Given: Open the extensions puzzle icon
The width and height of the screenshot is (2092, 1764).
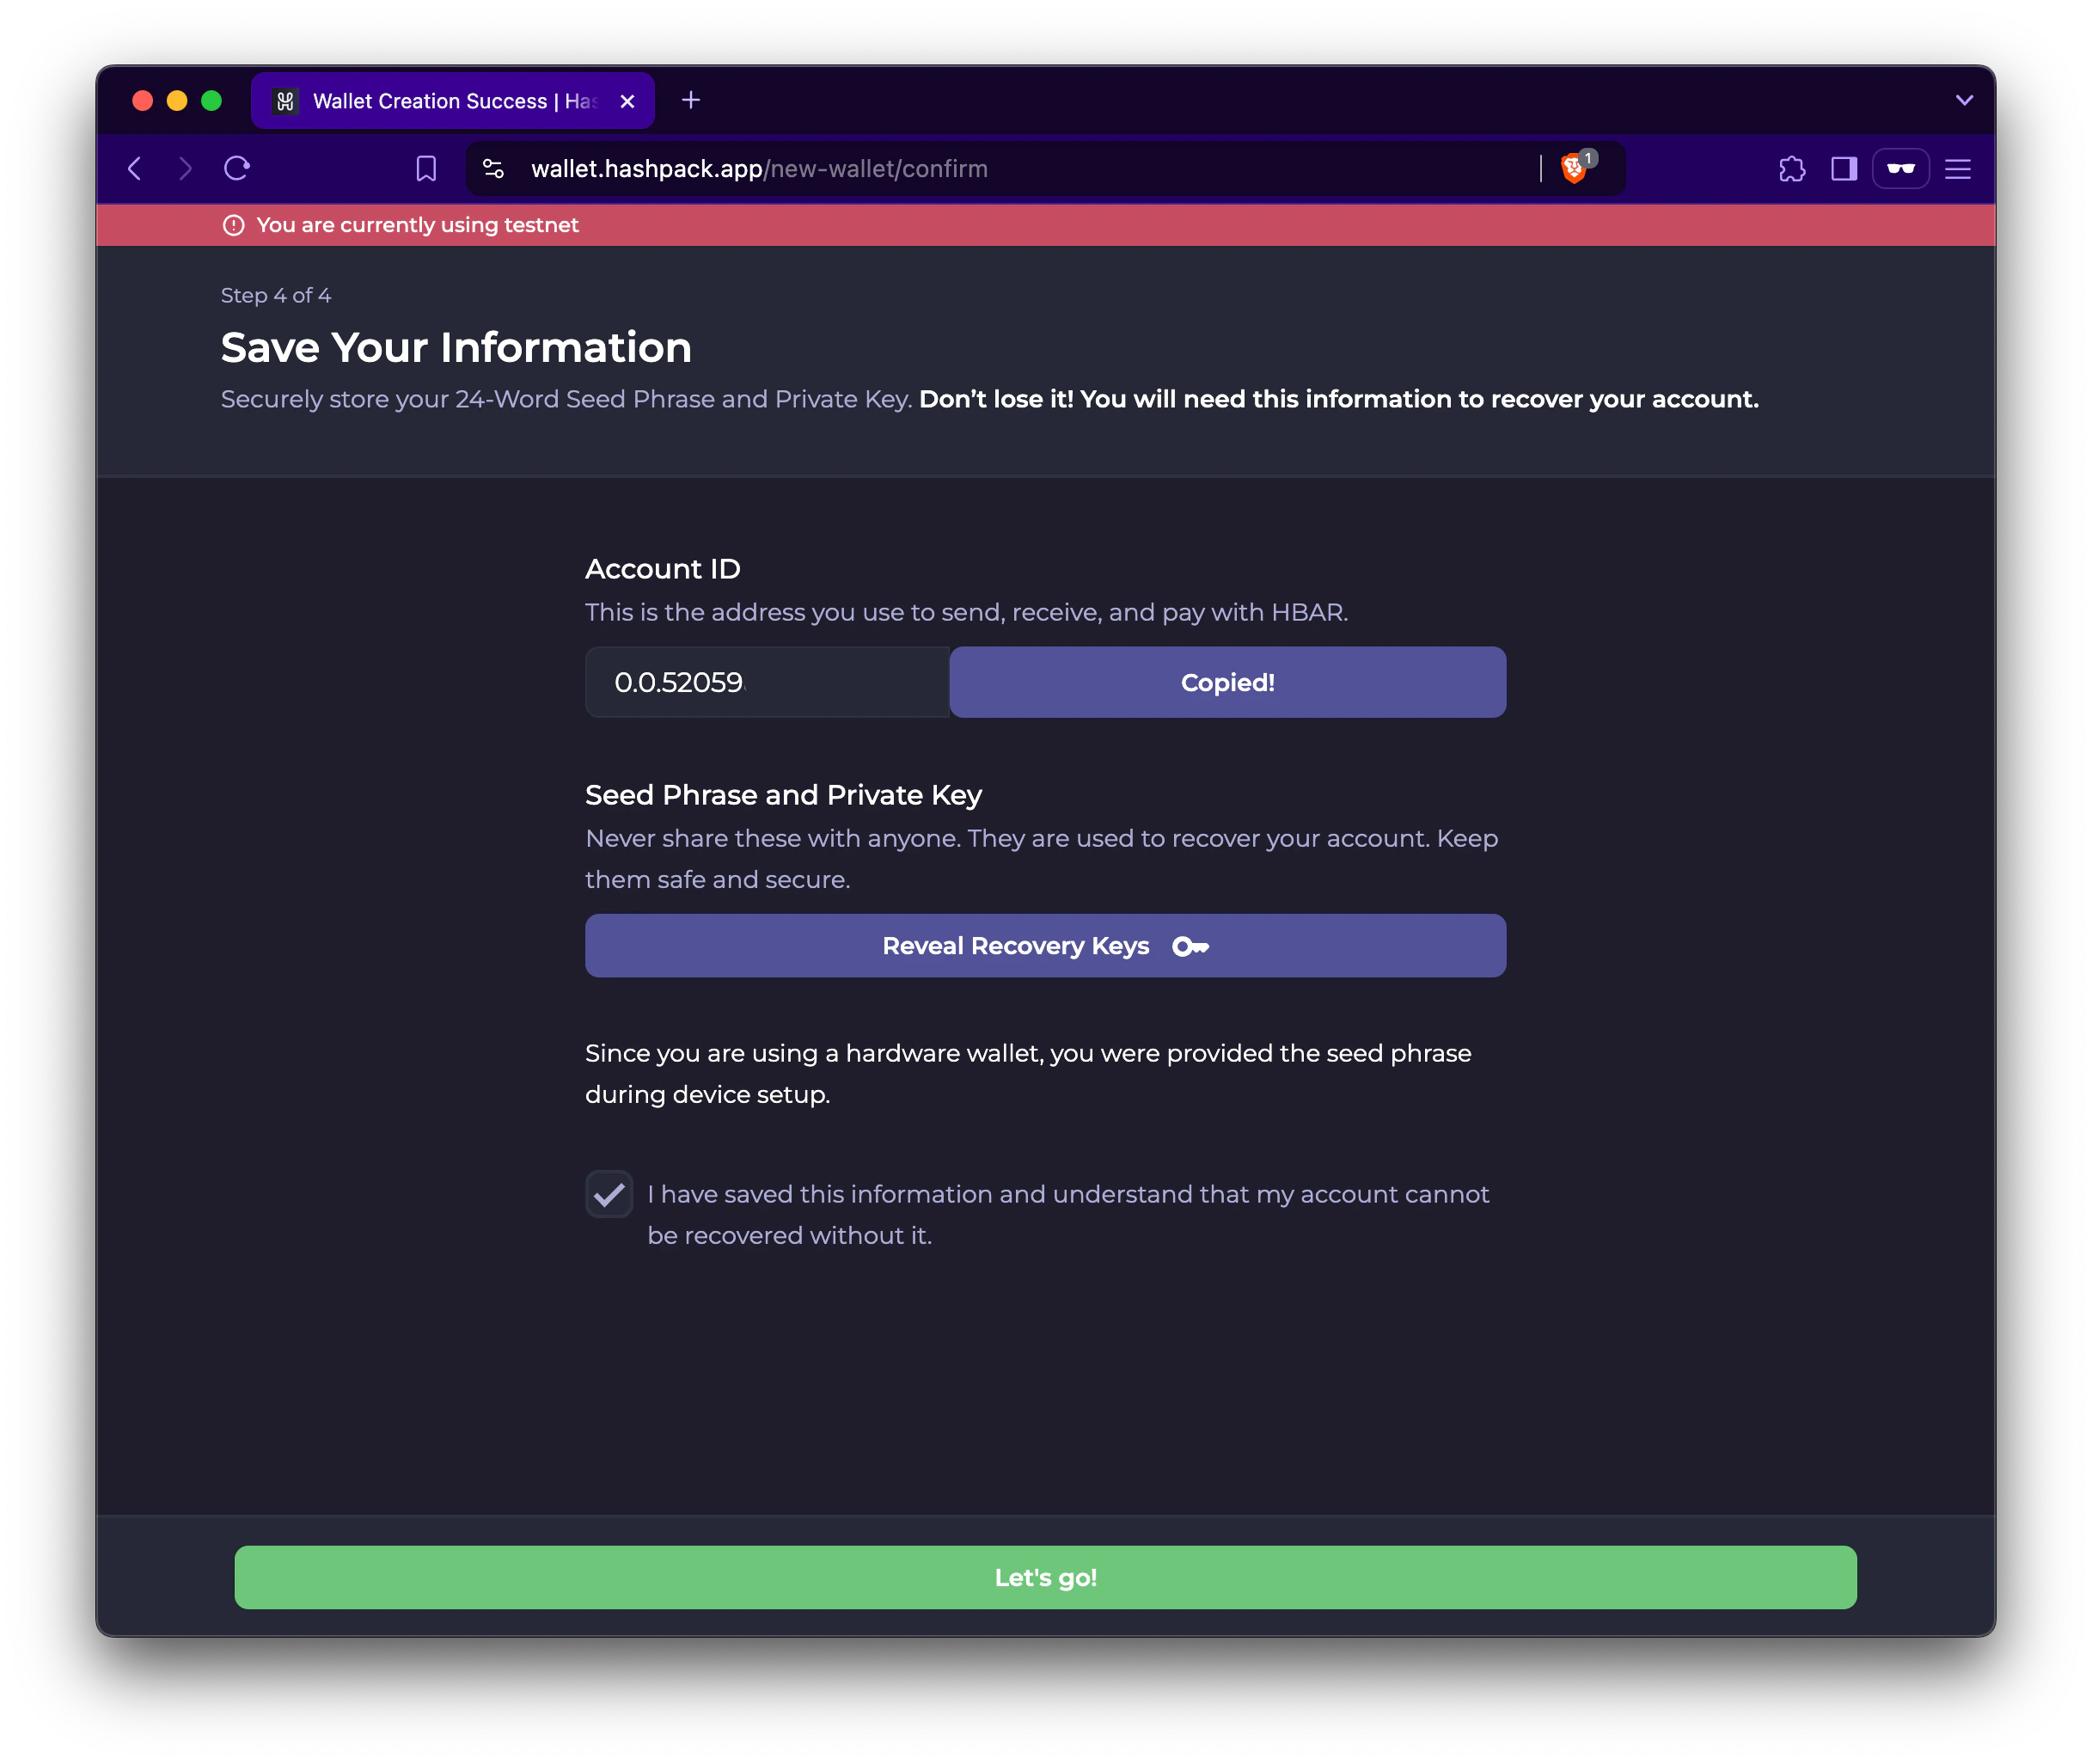Looking at the screenshot, I should pyautogui.click(x=1792, y=169).
